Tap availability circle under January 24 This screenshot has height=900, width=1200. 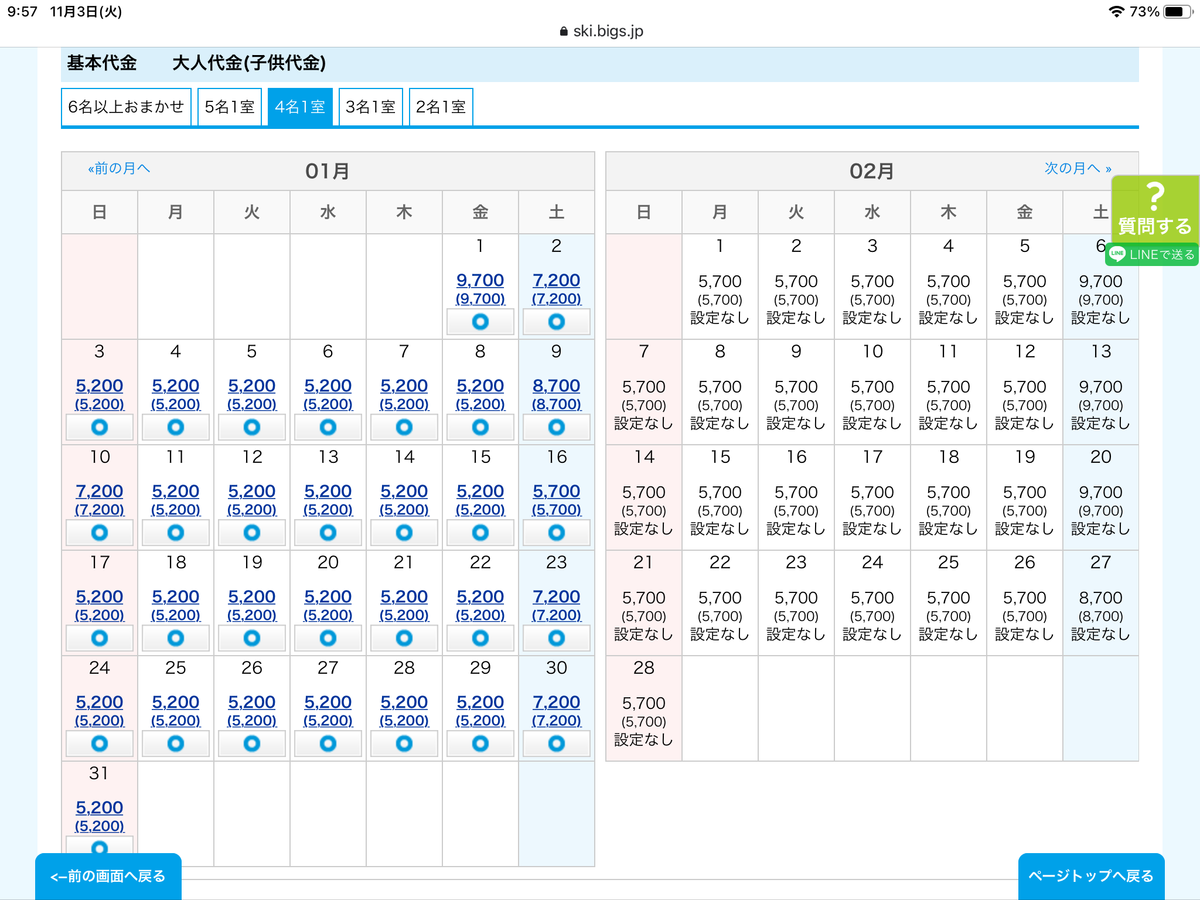(x=99, y=744)
